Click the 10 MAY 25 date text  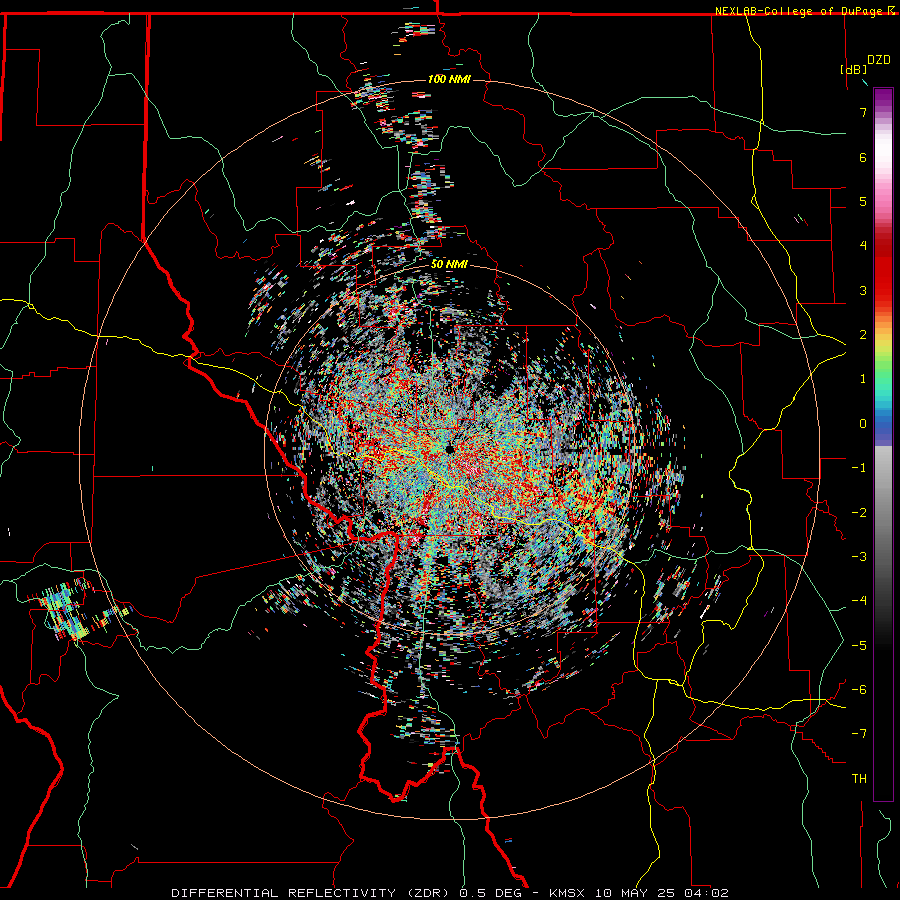point(636,893)
